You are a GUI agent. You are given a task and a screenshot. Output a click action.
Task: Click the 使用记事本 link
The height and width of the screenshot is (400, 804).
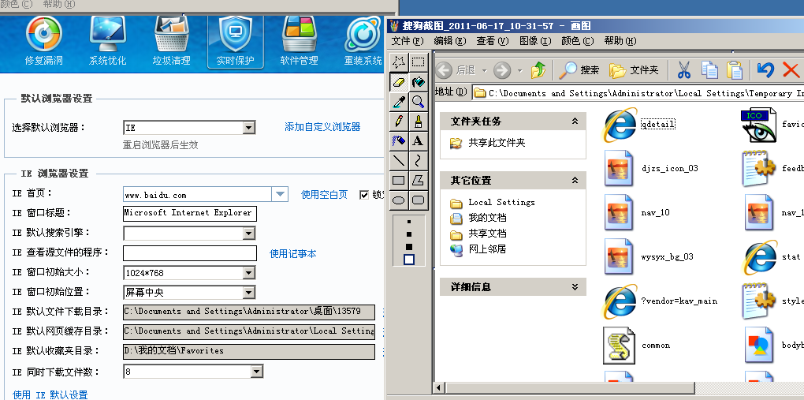(x=293, y=253)
